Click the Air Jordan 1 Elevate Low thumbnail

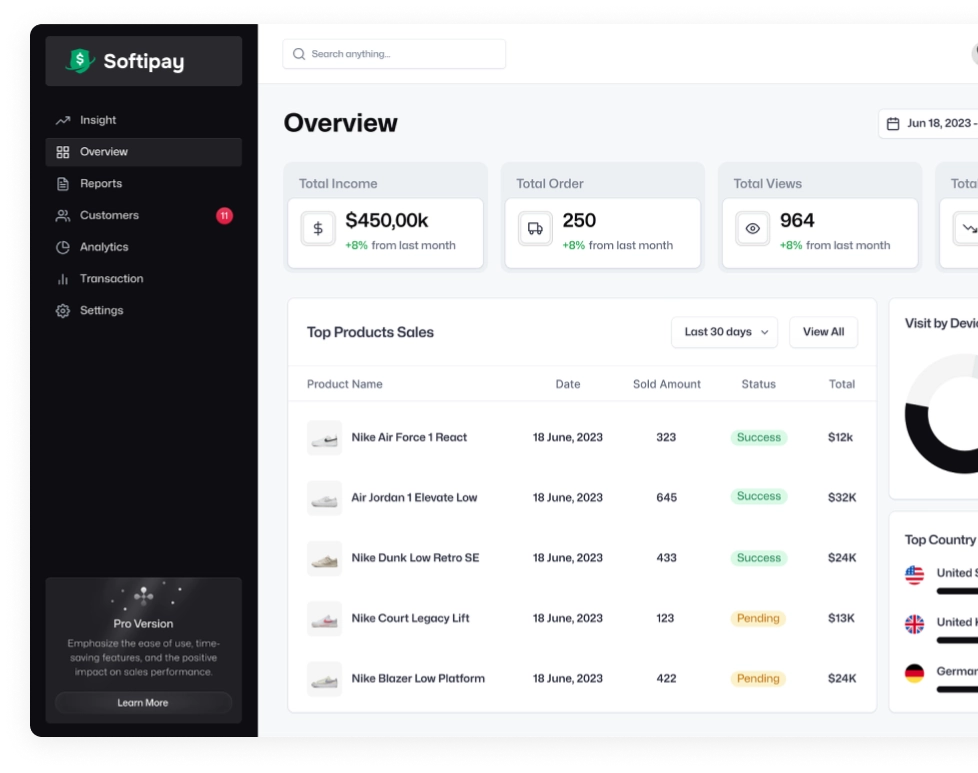(x=324, y=498)
